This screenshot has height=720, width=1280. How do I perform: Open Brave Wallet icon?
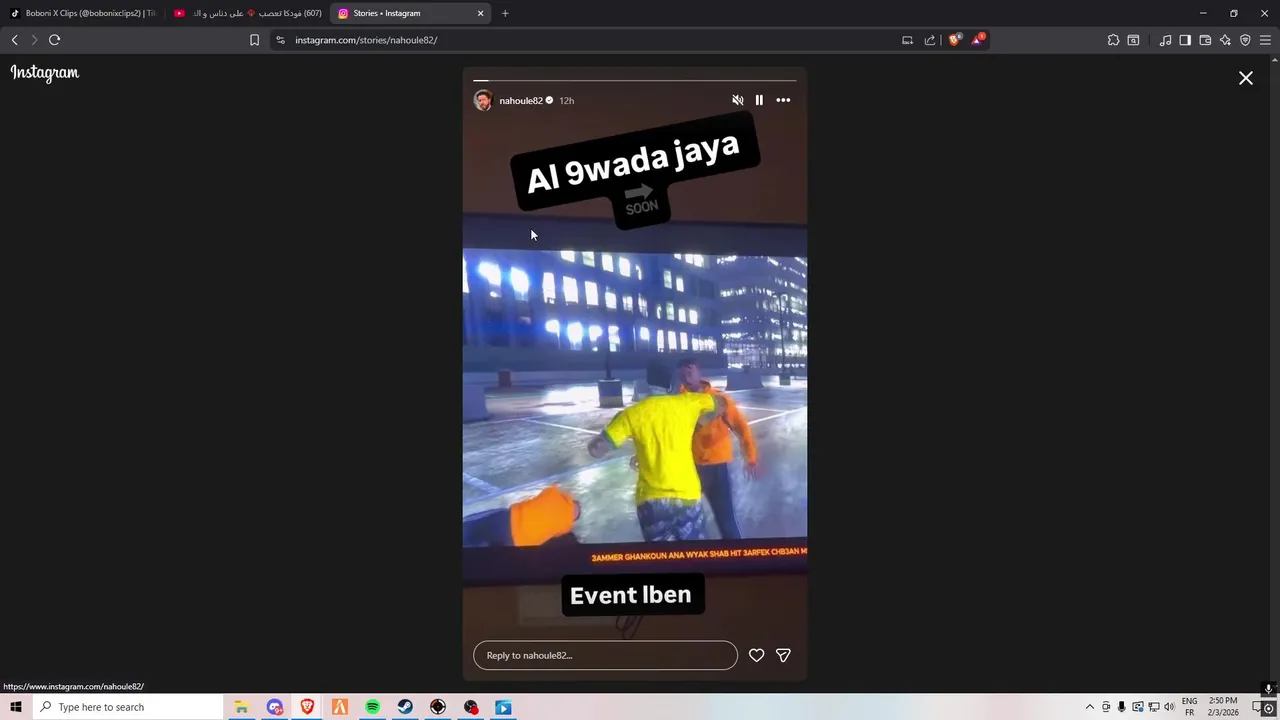[1205, 40]
